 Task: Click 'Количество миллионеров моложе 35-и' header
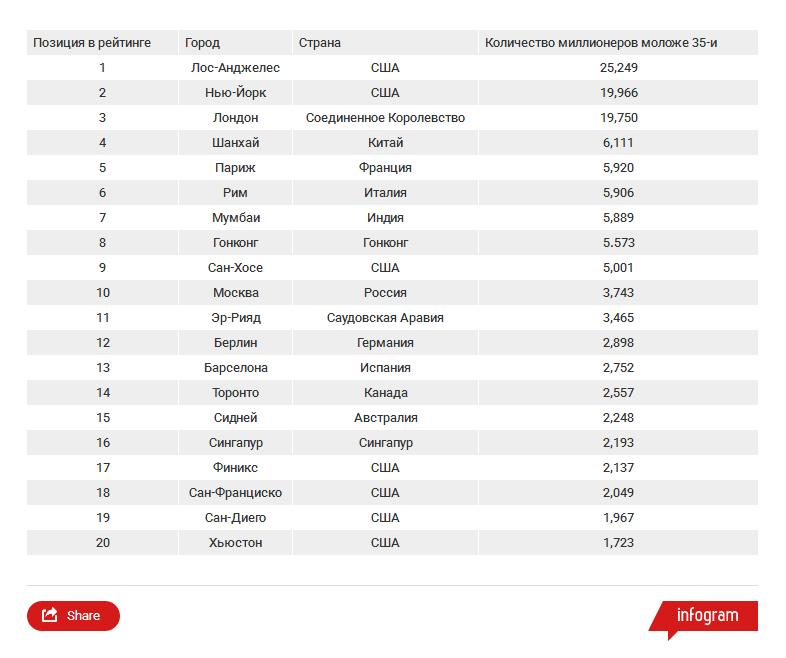[601, 43]
